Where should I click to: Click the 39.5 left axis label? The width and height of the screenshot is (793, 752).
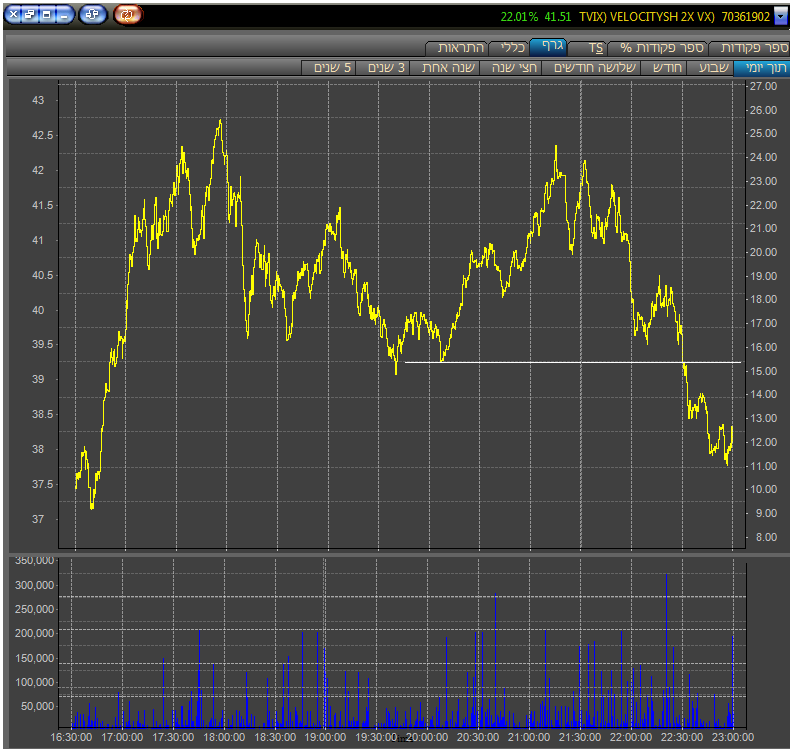point(42,344)
